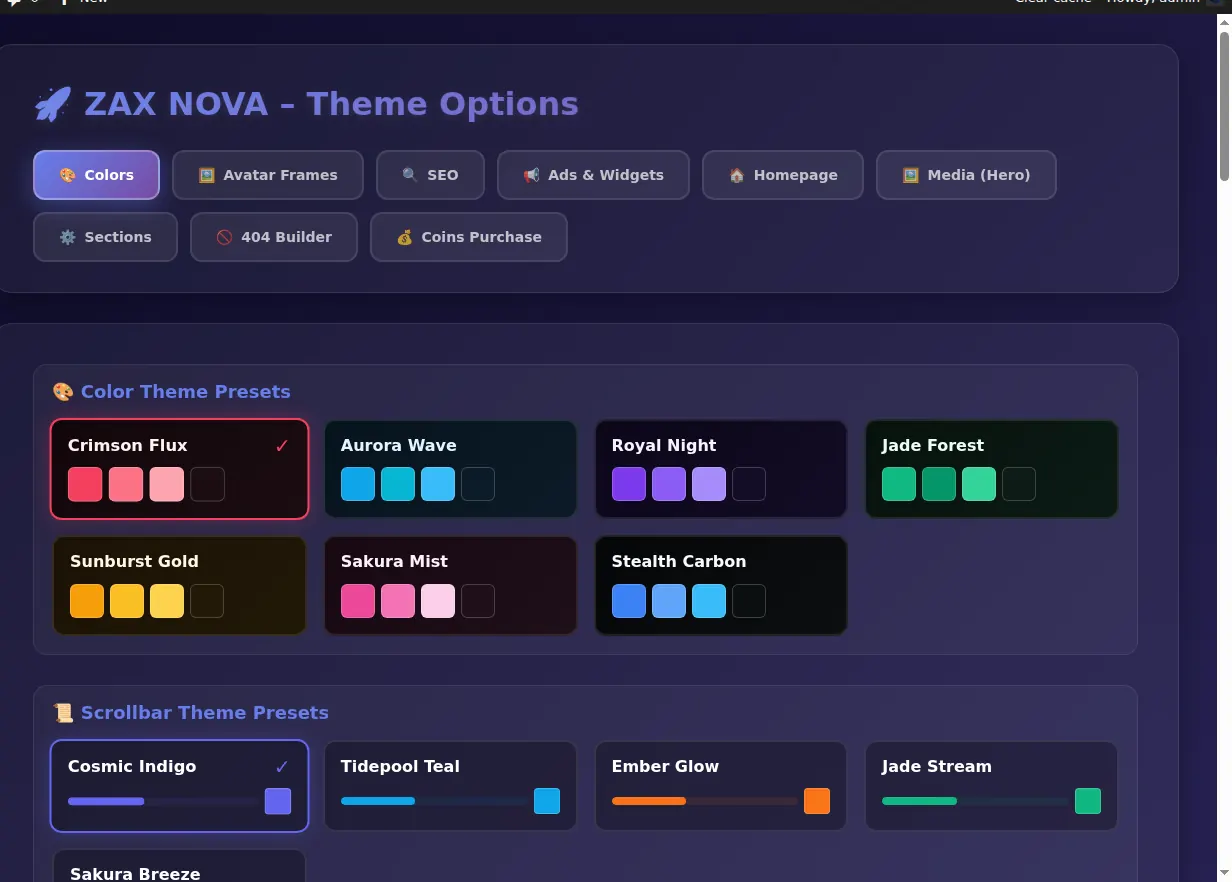Click the lightest pink swatch in Crimson Flux

(167, 484)
